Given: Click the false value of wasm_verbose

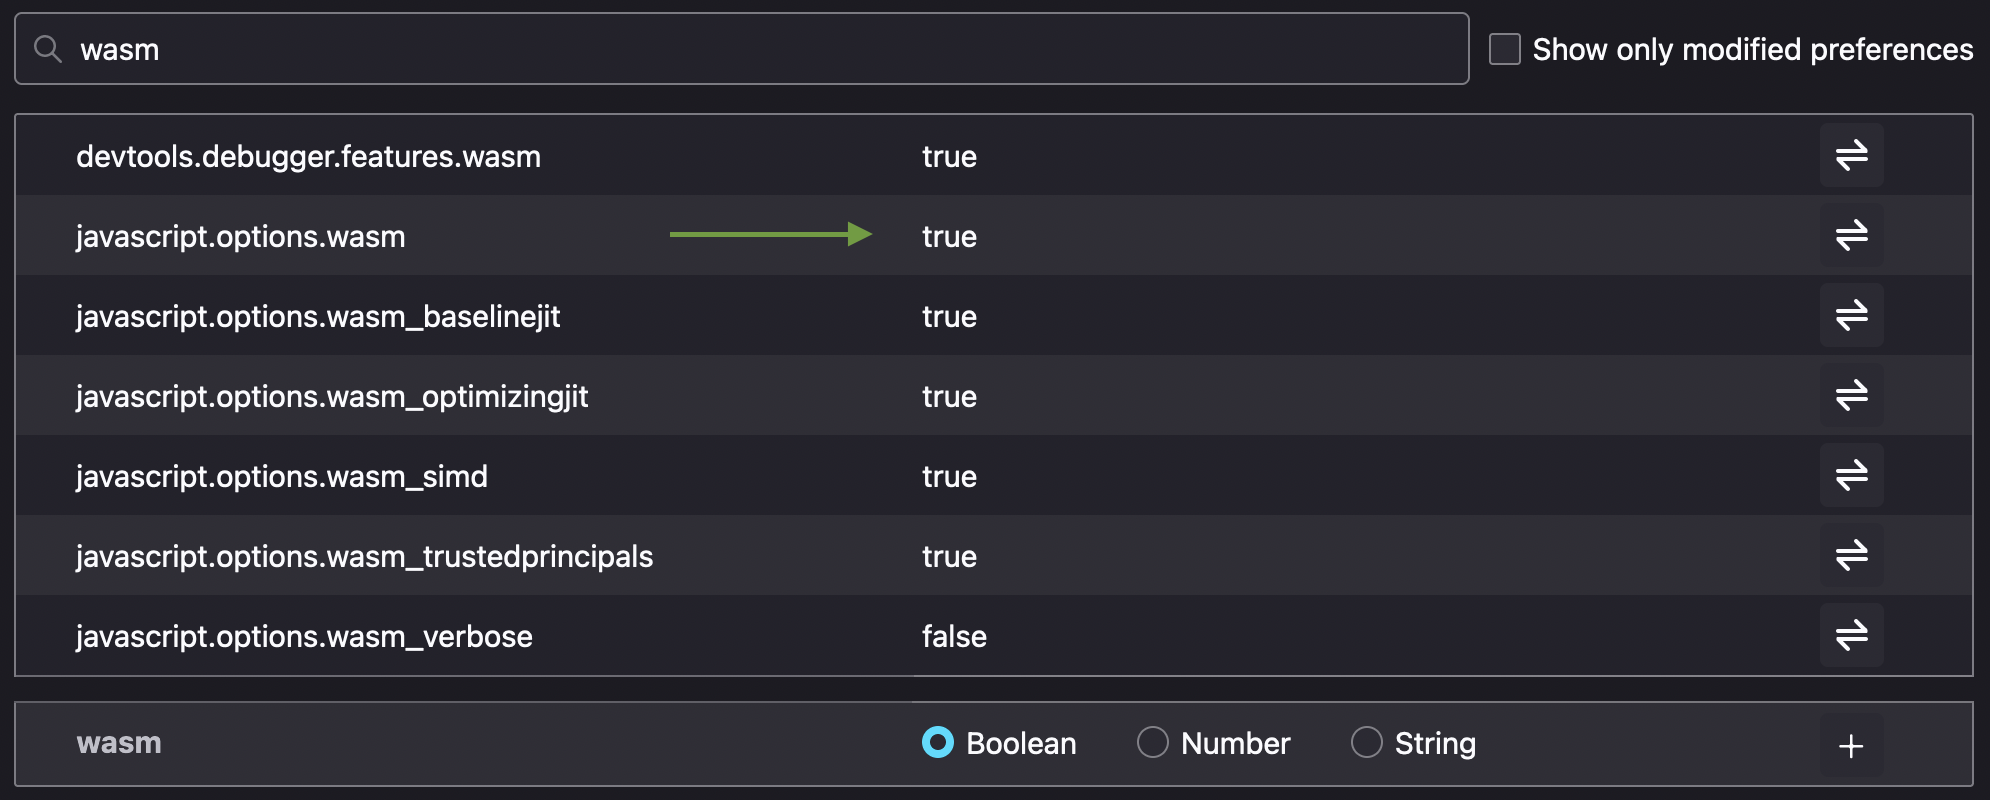Looking at the screenshot, I should [954, 637].
